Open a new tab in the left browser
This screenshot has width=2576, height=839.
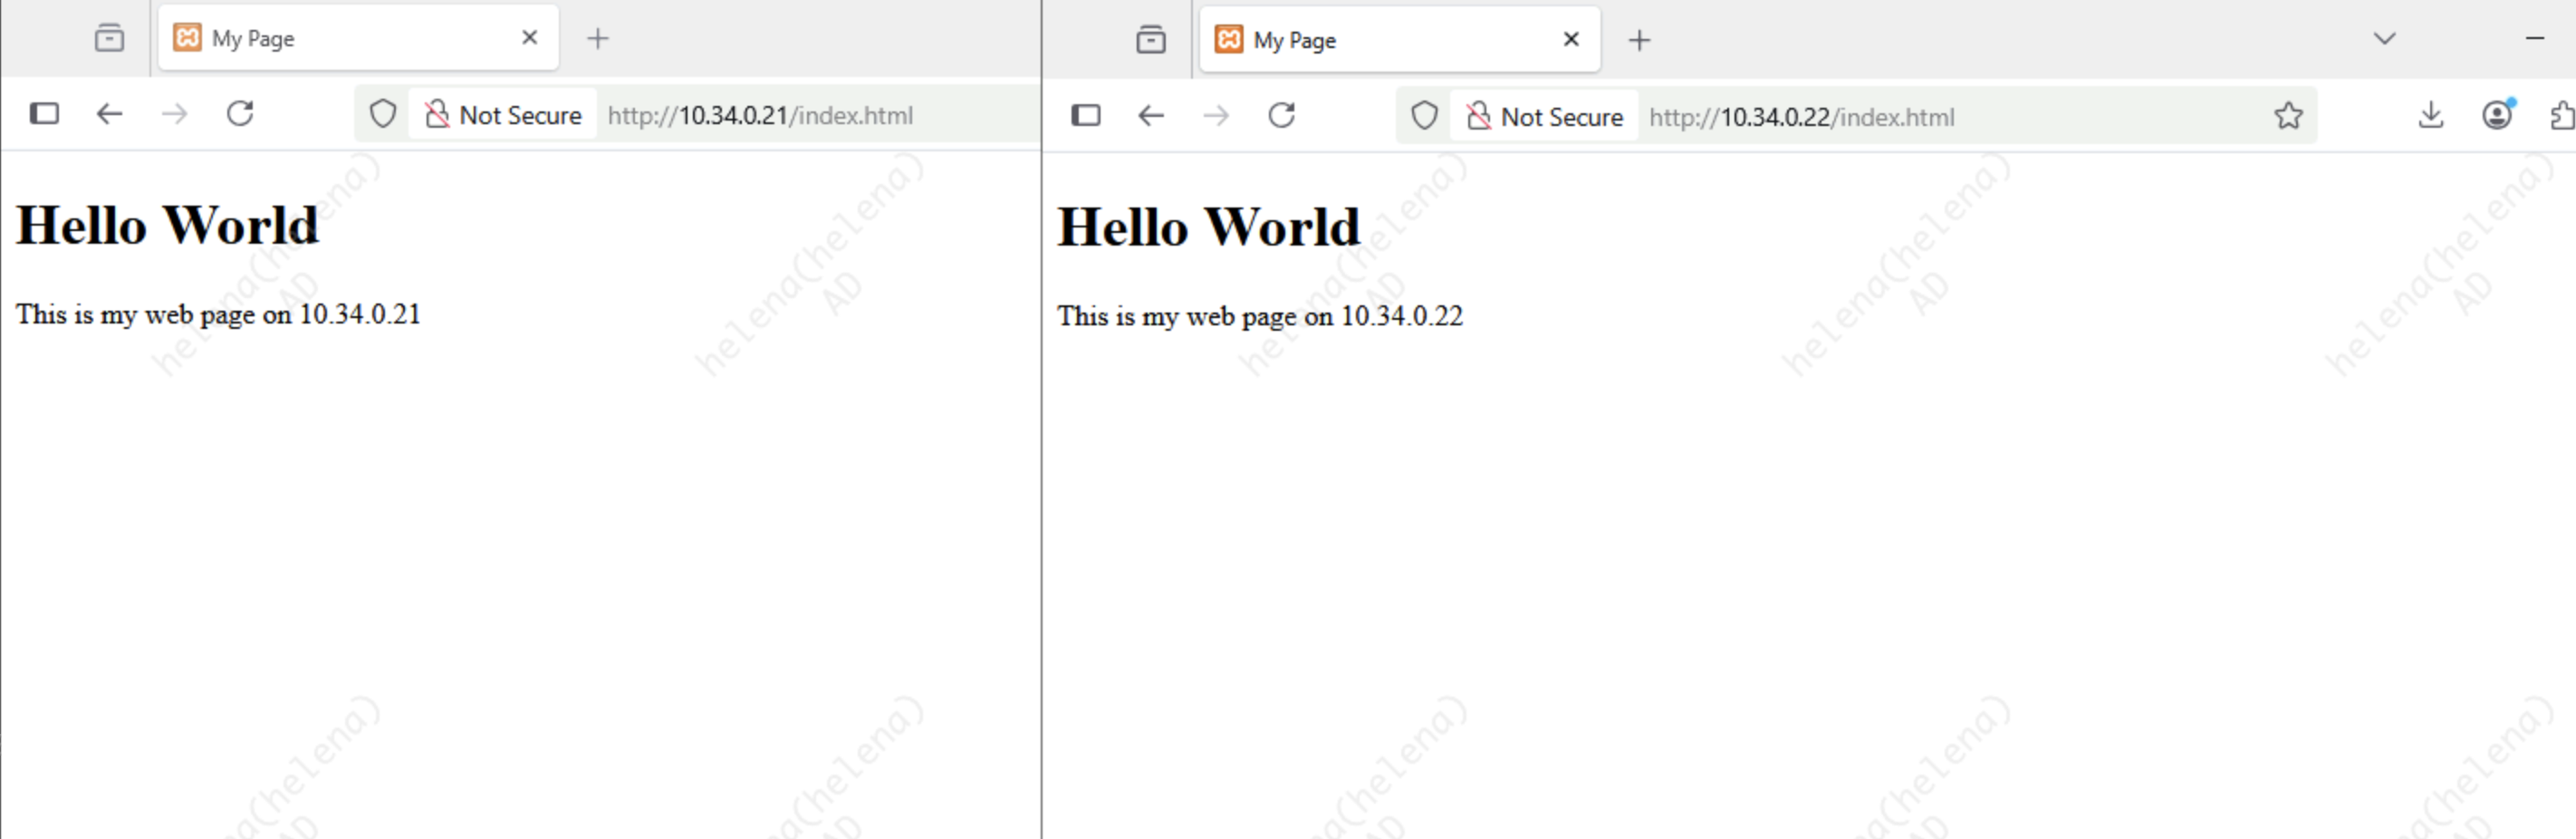pos(598,39)
